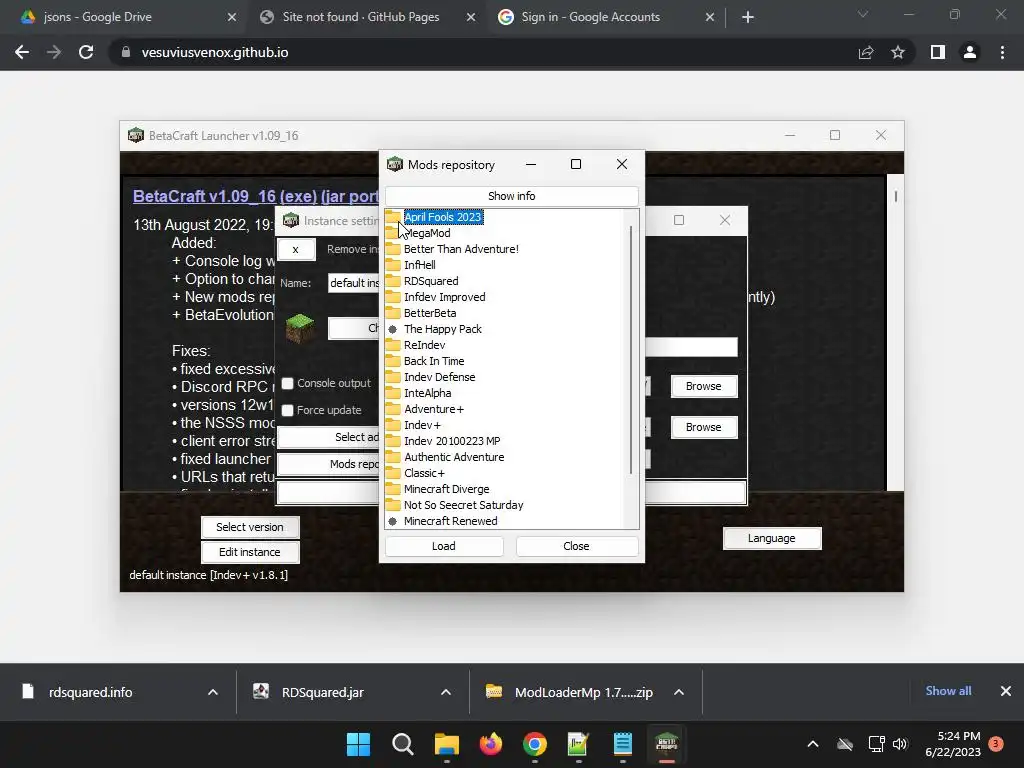Viewport: 1024px width, 768px height.
Task: Click lower Browse button in Instance settings
Action: [703, 427]
